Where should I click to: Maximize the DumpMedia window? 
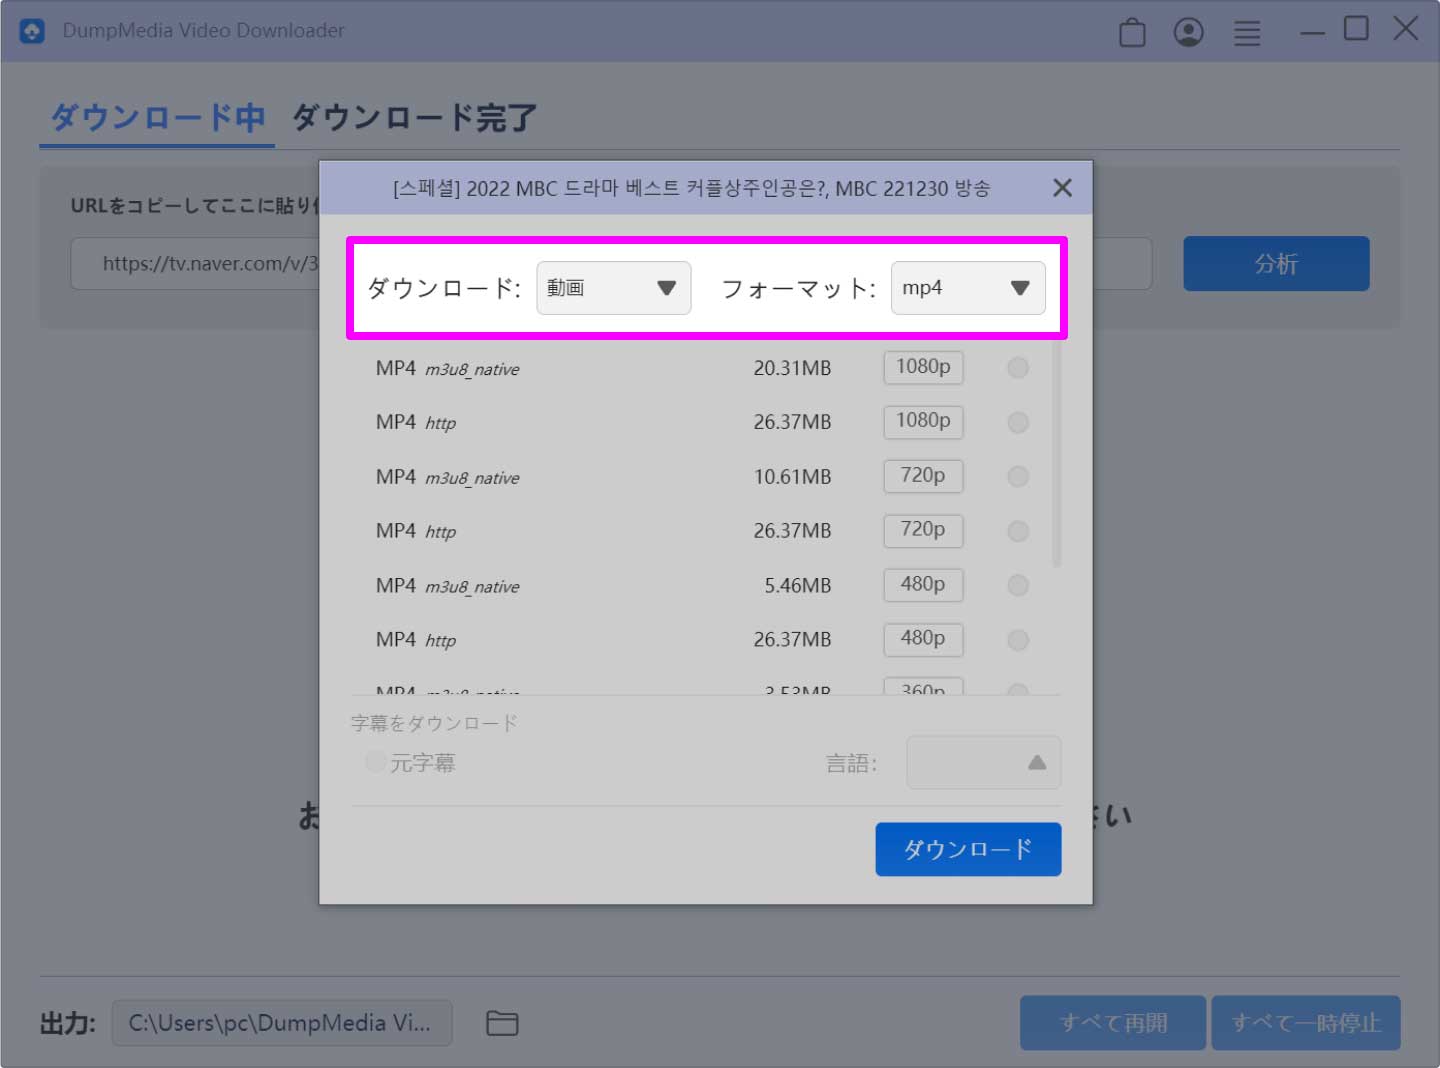pyautogui.click(x=1356, y=28)
